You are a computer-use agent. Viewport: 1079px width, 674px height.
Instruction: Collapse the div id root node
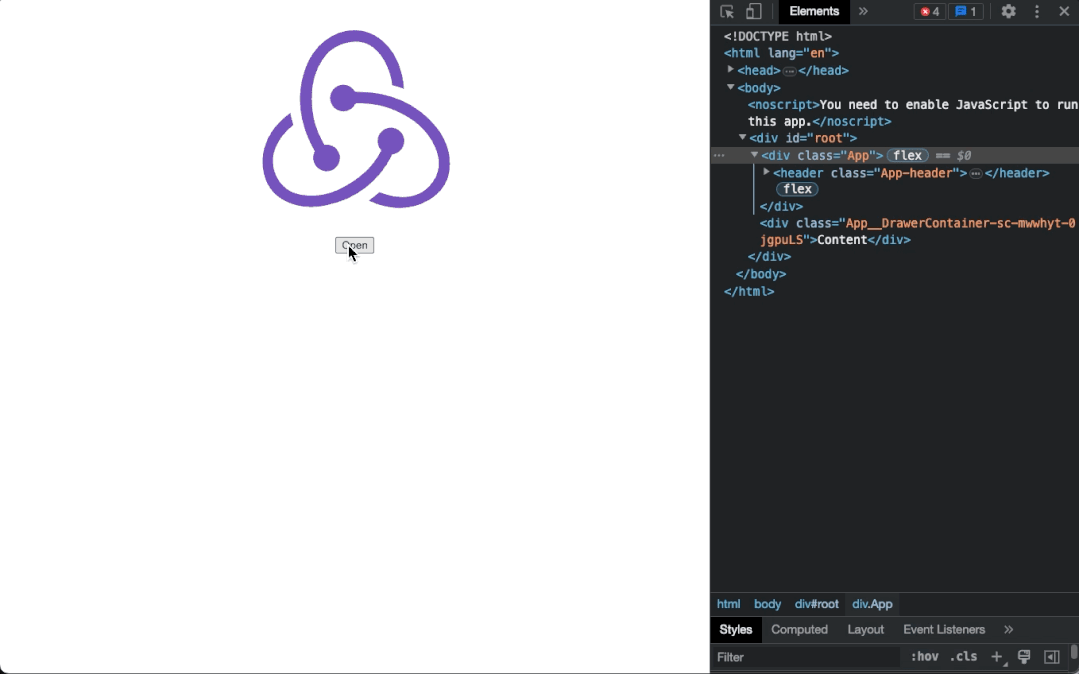tap(743, 138)
